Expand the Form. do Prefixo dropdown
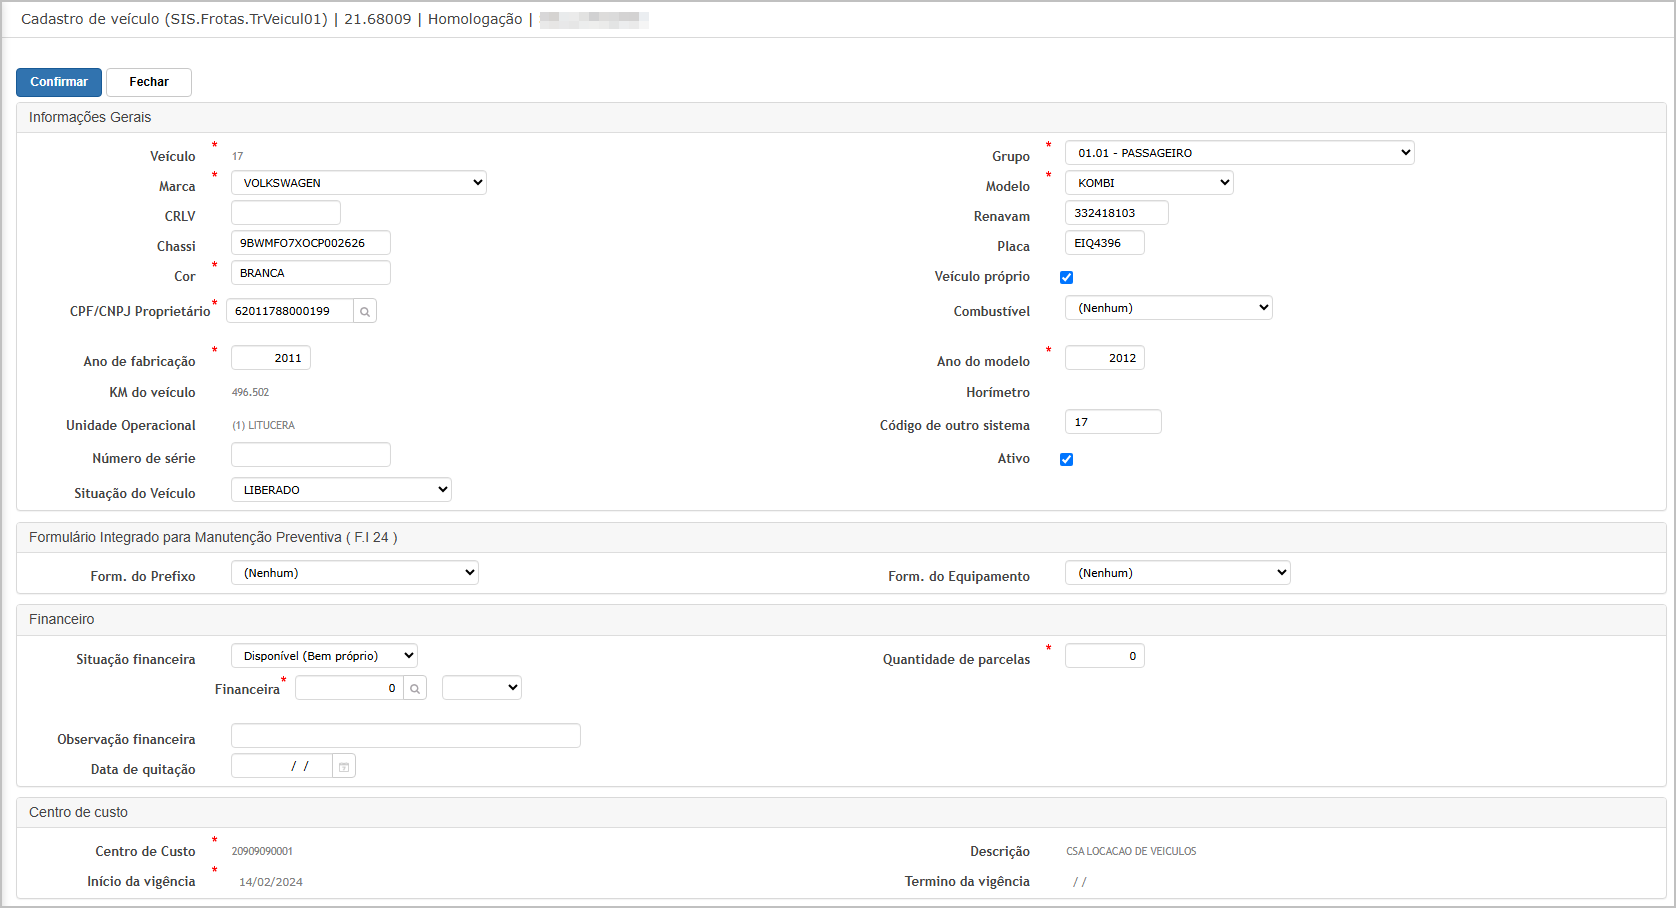This screenshot has width=1676, height=908. 355,573
